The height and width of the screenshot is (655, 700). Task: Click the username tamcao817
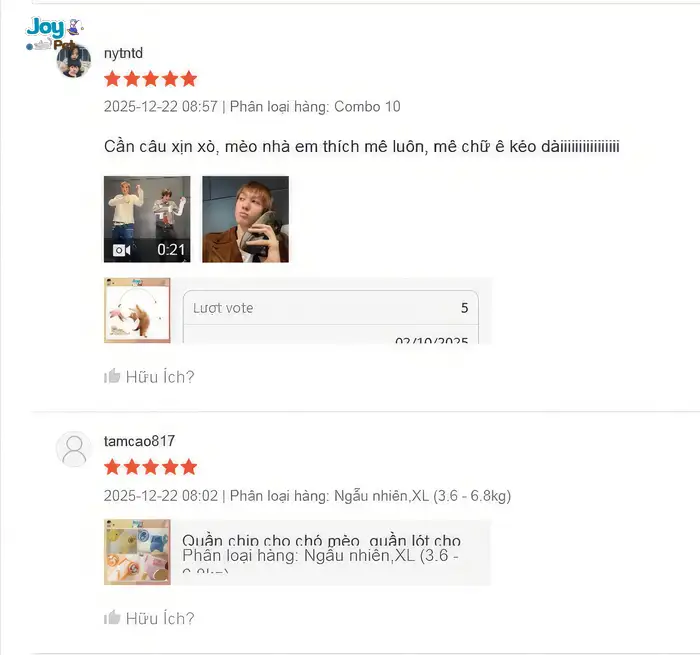tap(139, 441)
